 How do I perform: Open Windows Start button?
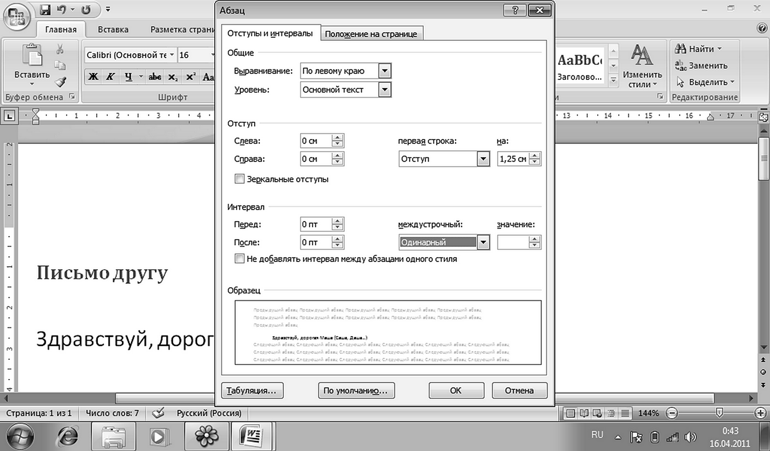pos(20,436)
